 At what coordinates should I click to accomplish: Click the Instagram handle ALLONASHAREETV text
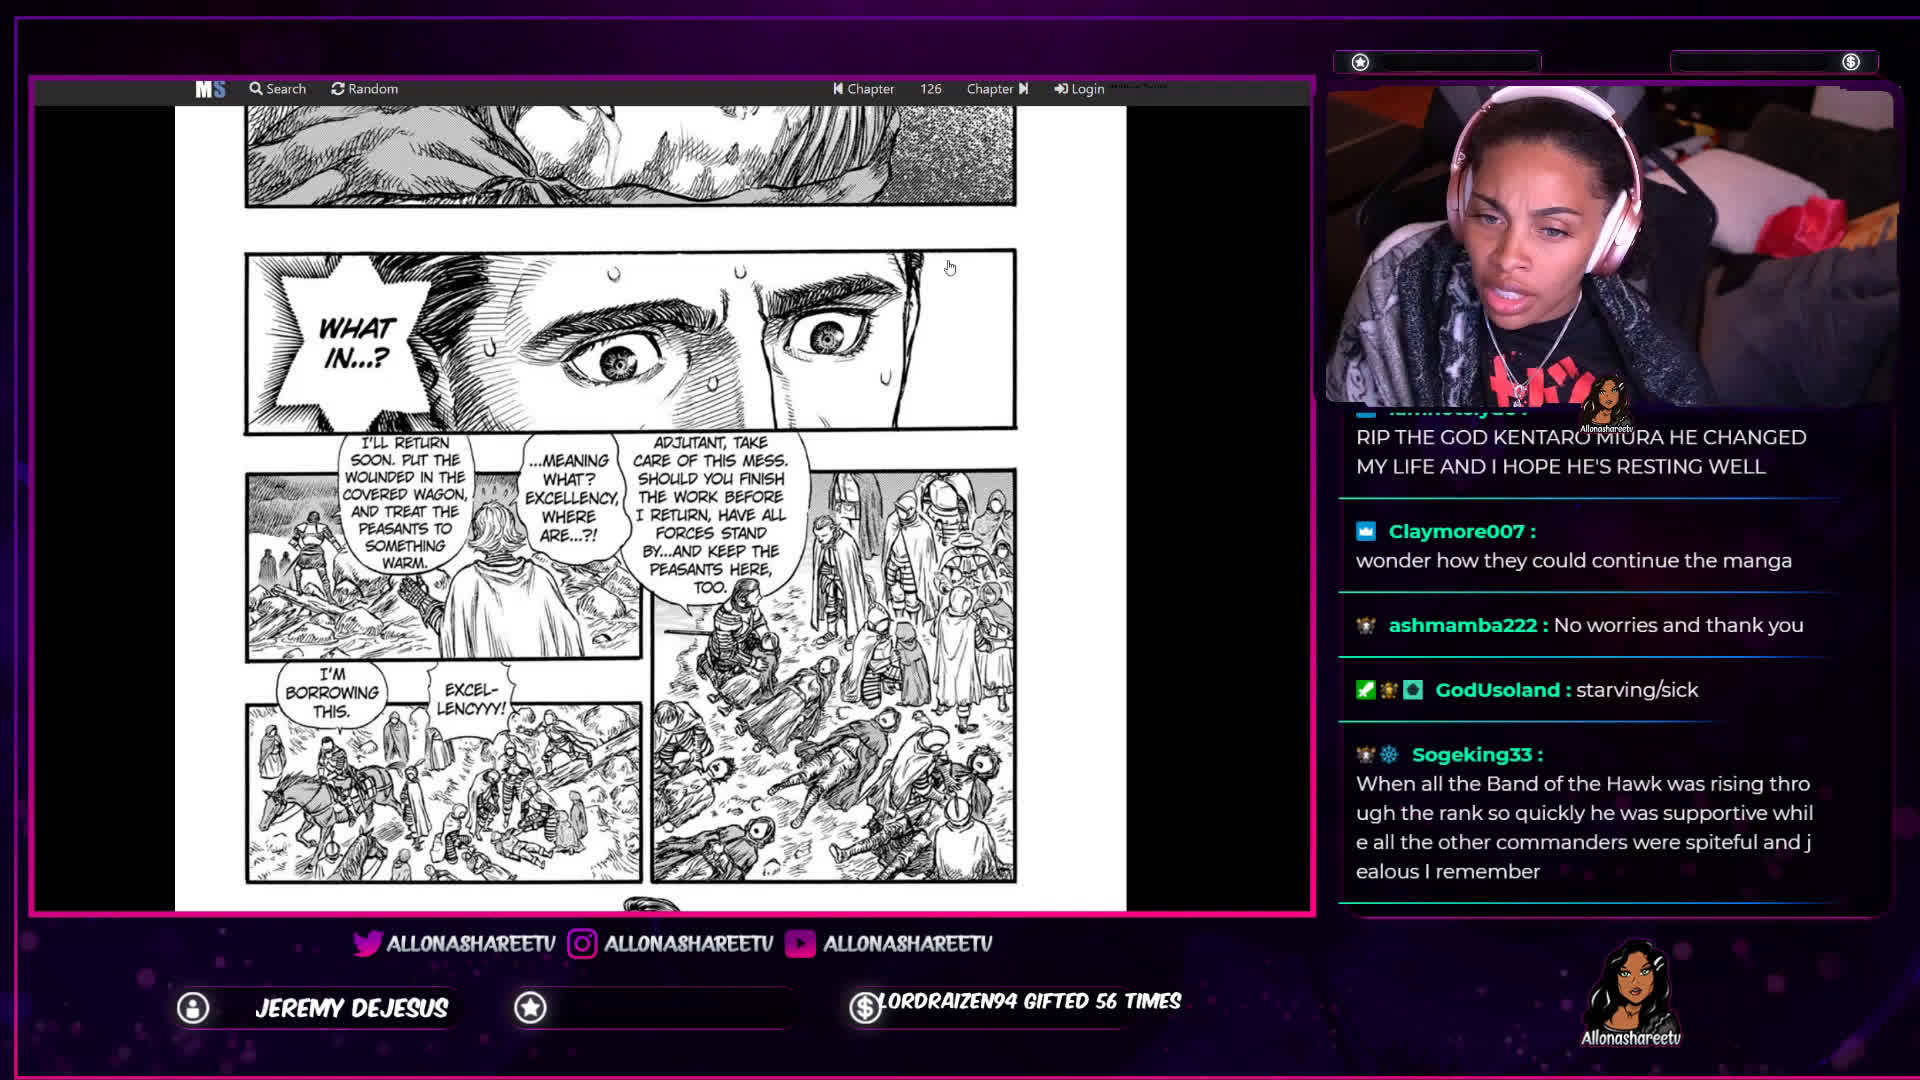tap(689, 943)
